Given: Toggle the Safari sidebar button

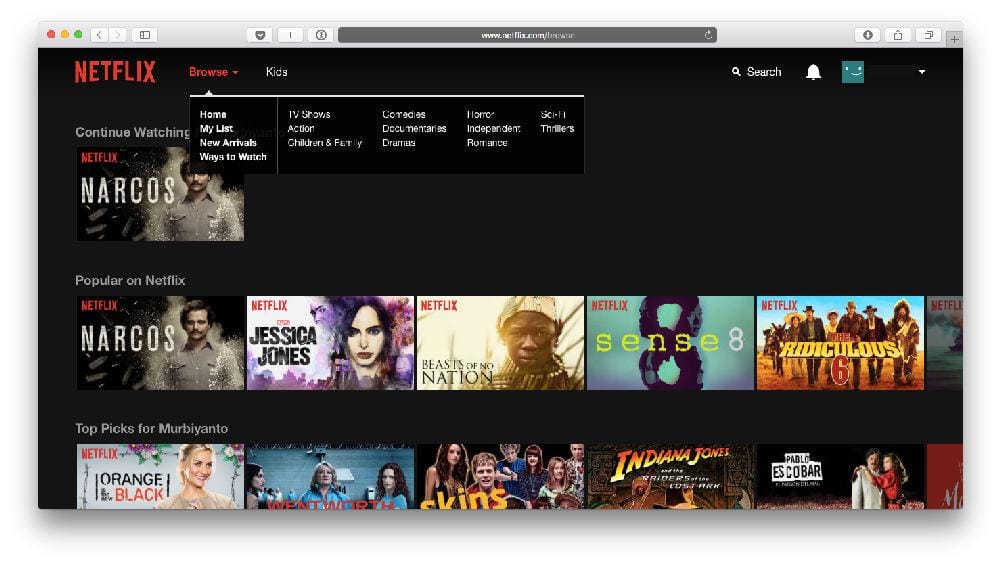Looking at the screenshot, I should click(145, 35).
